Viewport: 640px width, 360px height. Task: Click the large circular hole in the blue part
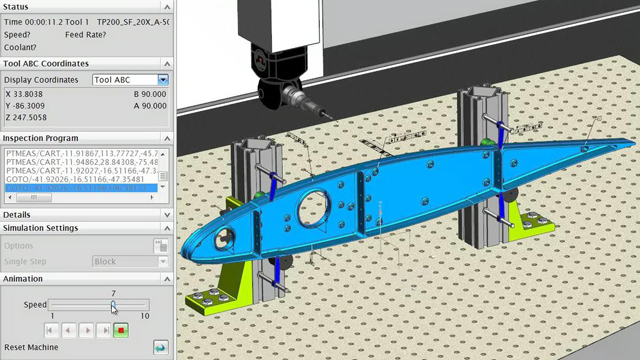point(315,208)
